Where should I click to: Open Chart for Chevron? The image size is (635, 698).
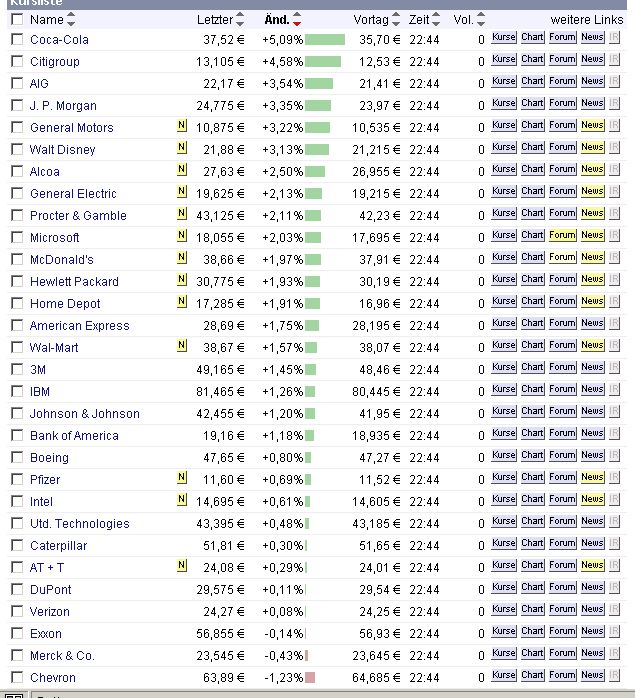(533, 675)
